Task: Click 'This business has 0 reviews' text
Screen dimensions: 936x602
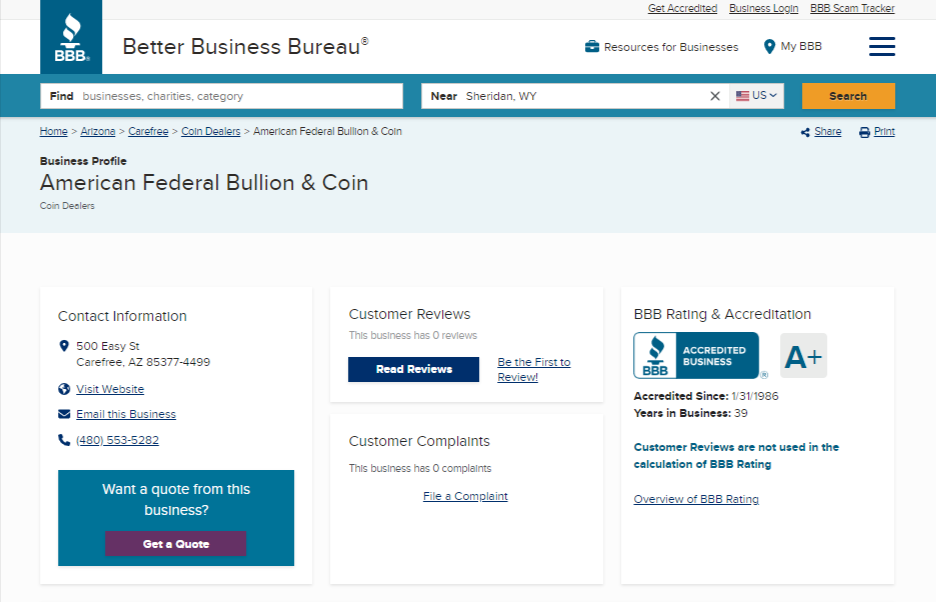Action: pyautogui.click(x=413, y=336)
